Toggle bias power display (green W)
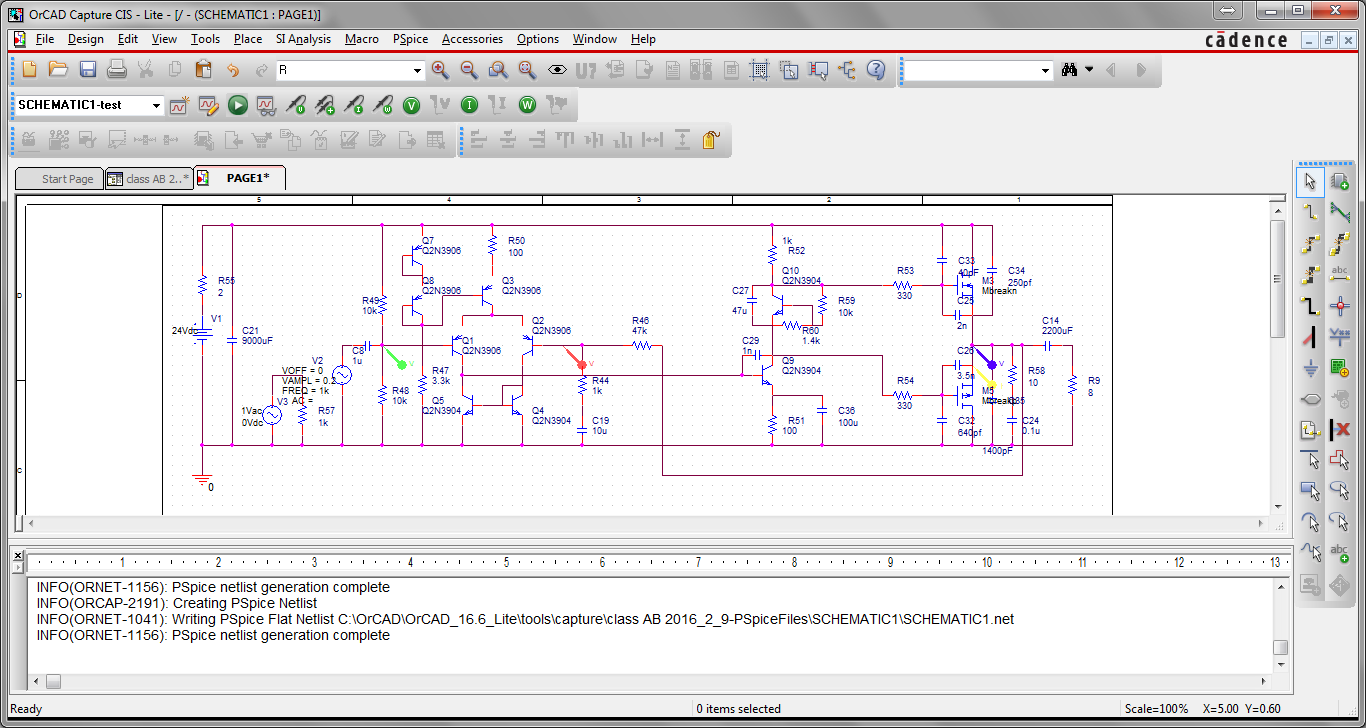 pyautogui.click(x=527, y=105)
